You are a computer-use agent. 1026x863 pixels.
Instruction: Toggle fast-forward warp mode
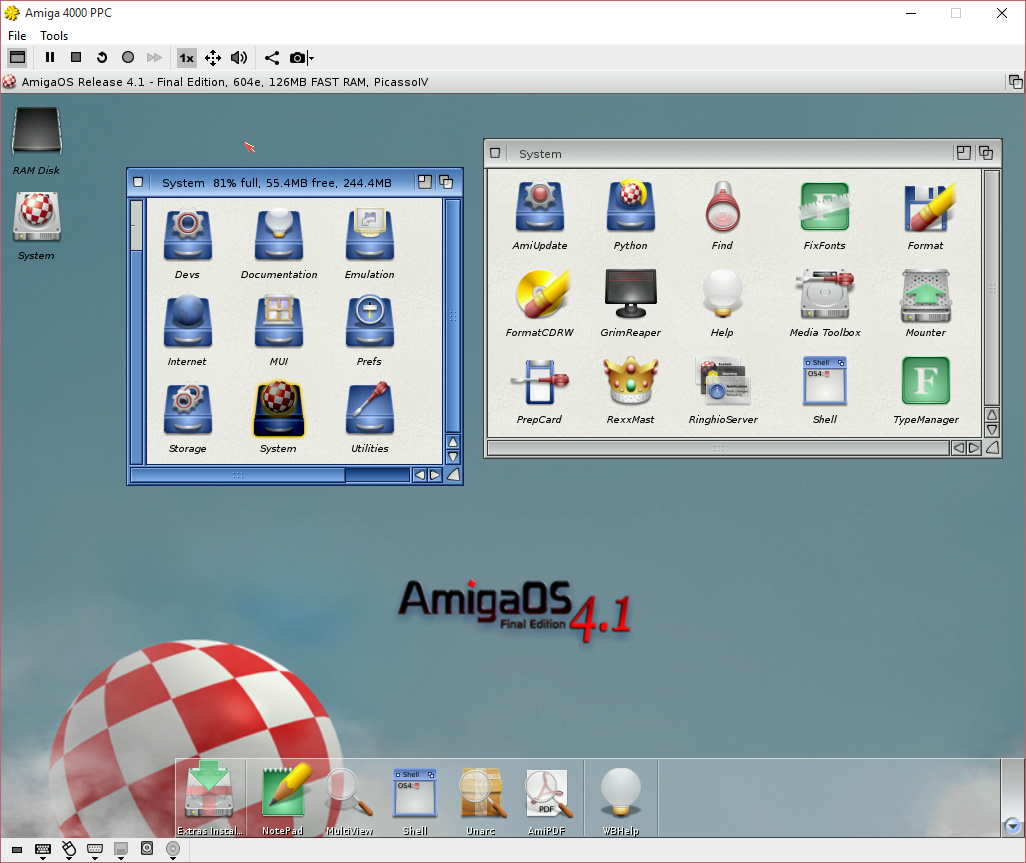point(154,58)
